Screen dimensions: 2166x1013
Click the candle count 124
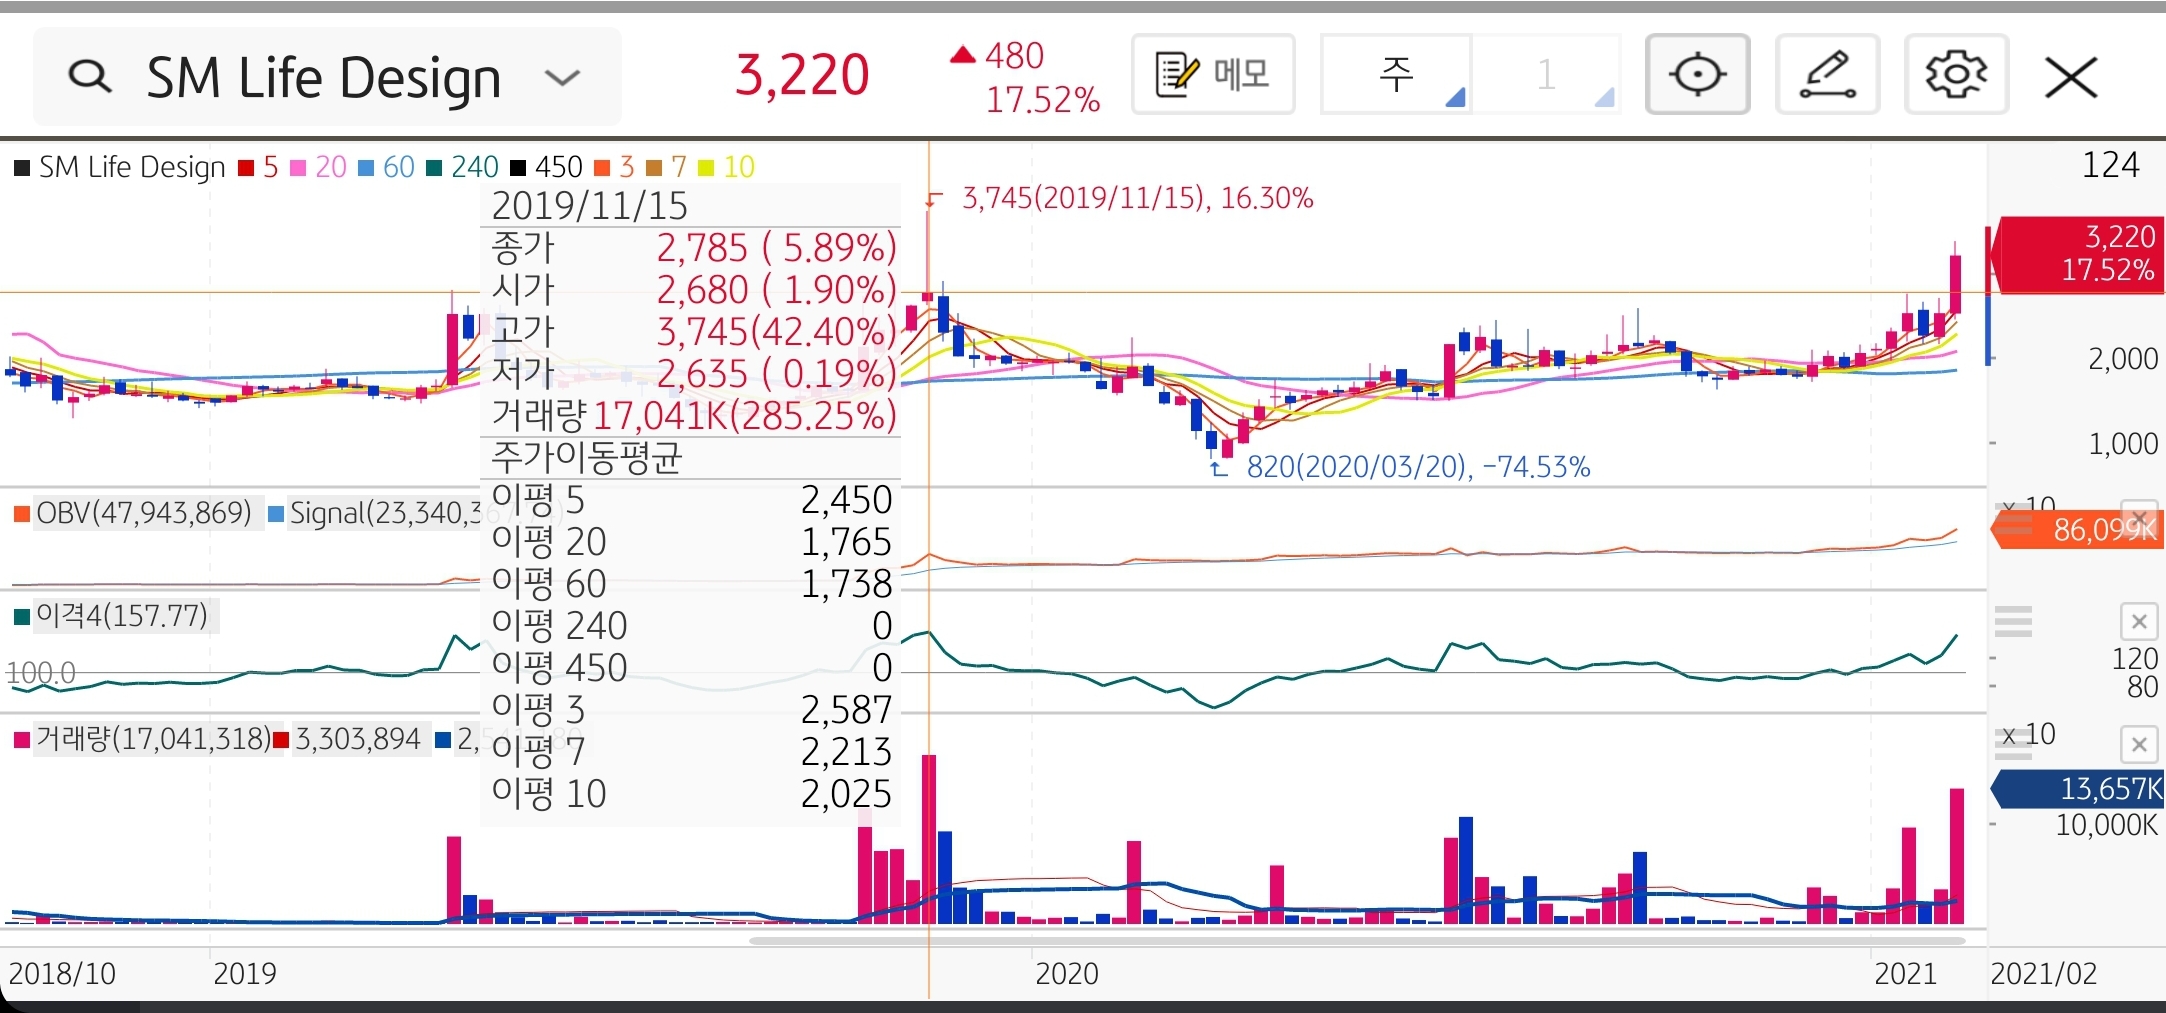pyautogui.click(x=2110, y=165)
